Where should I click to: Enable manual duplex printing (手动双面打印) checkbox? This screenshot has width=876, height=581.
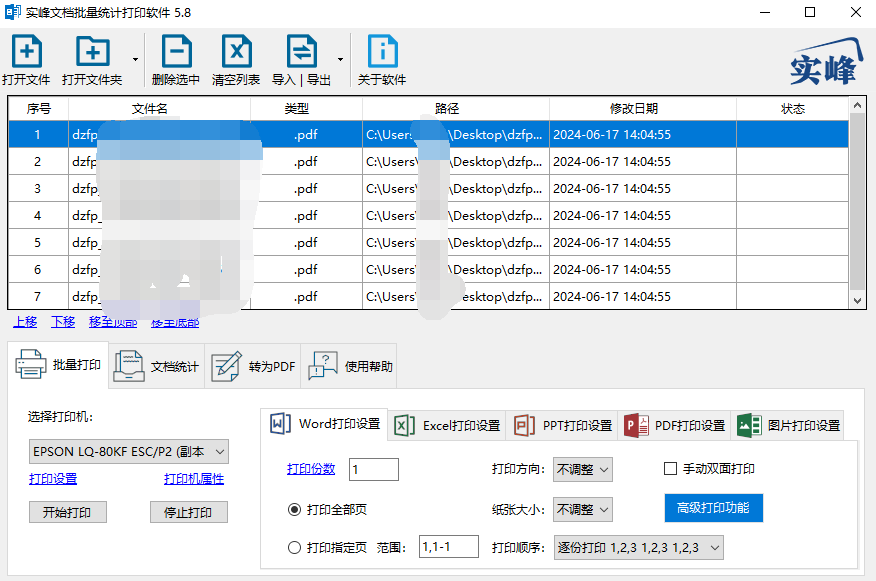pos(670,469)
